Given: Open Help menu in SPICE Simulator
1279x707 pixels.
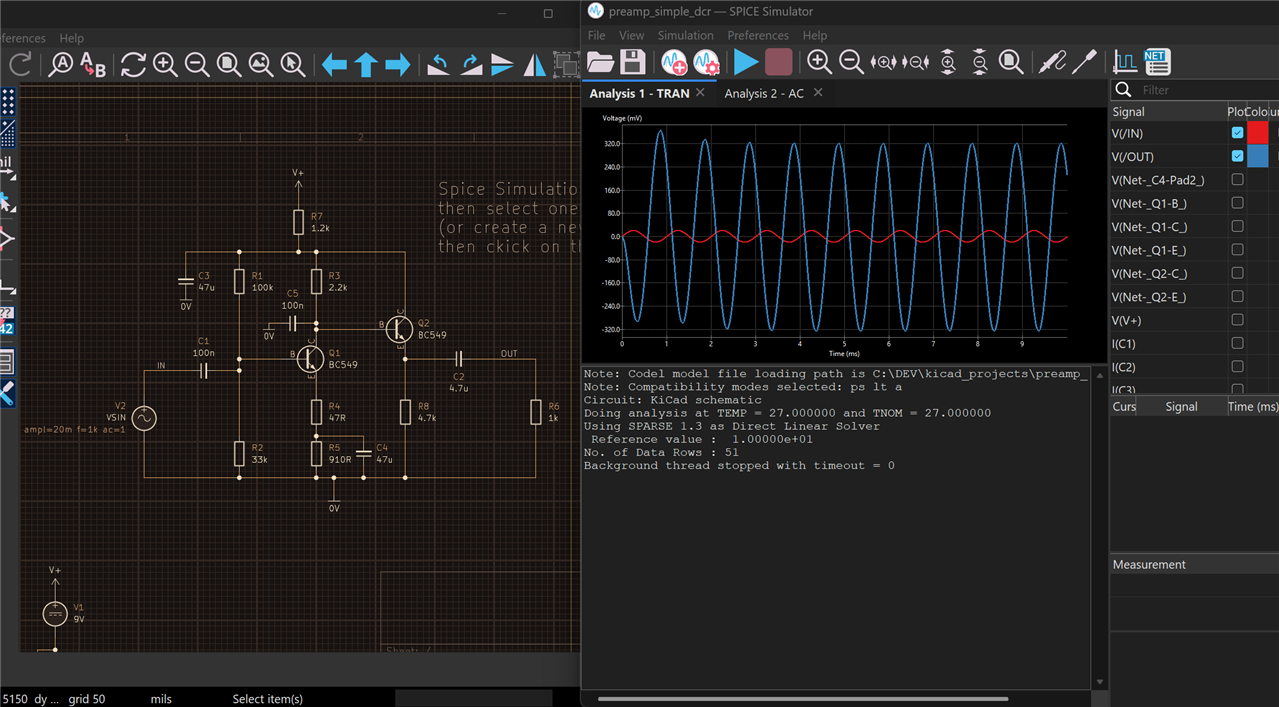Looking at the screenshot, I should click(x=815, y=35).
